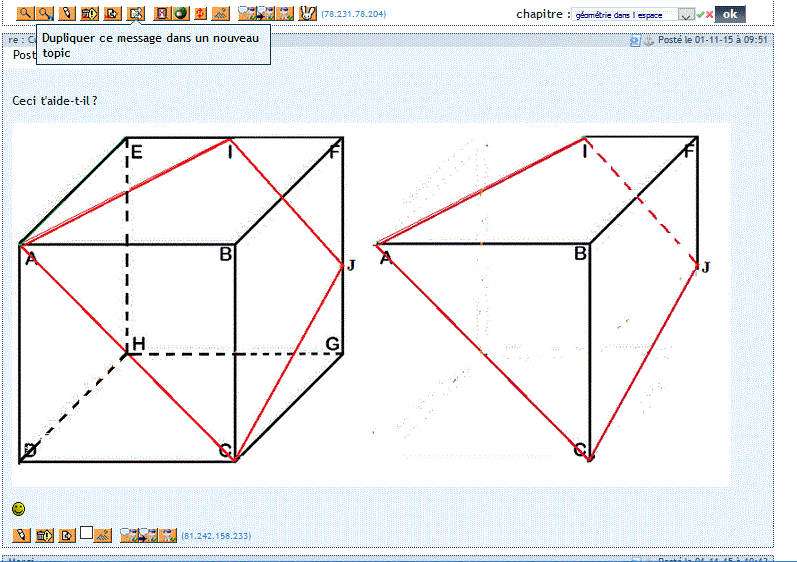Click the green globe icon in top toolbar

180,14
